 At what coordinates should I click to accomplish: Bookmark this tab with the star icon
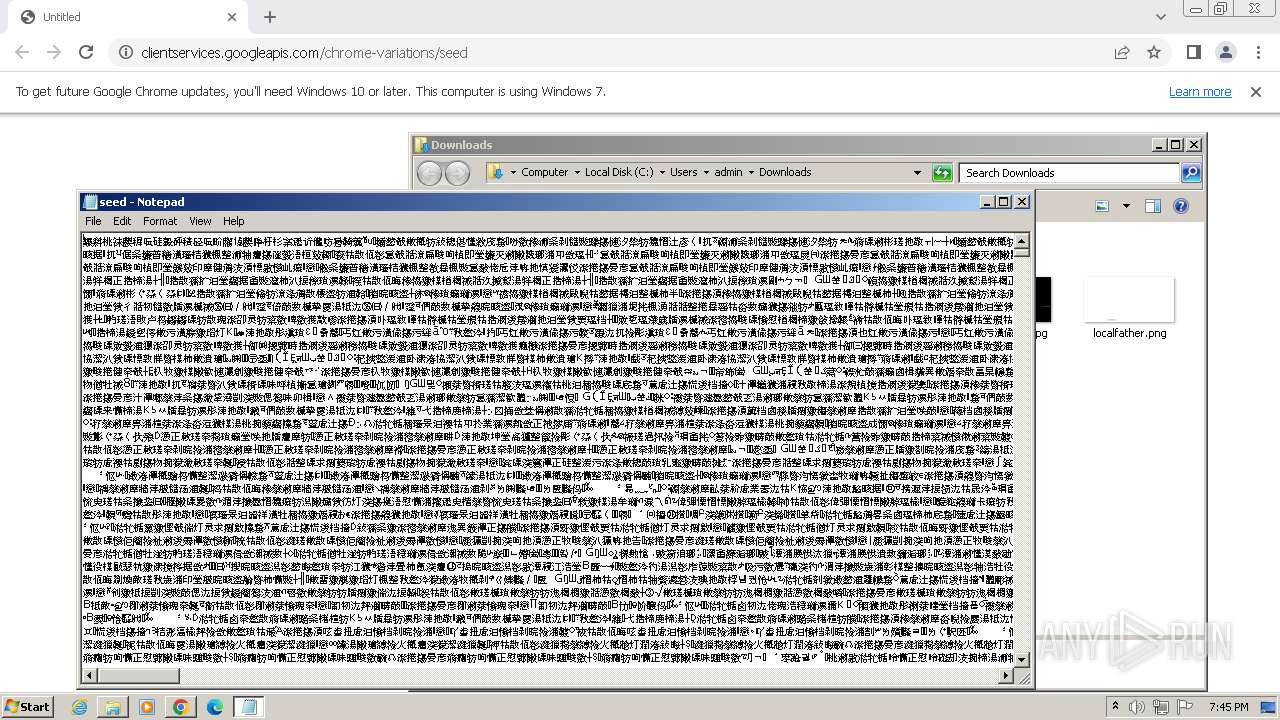[1154, 52]
